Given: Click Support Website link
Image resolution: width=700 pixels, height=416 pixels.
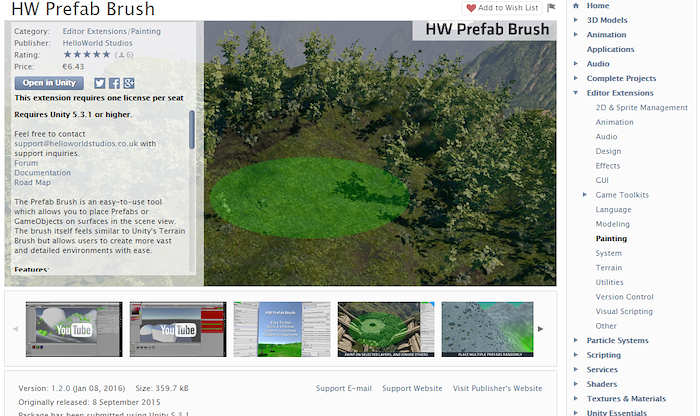Looking at the screenshot, I should pos(412,388).
